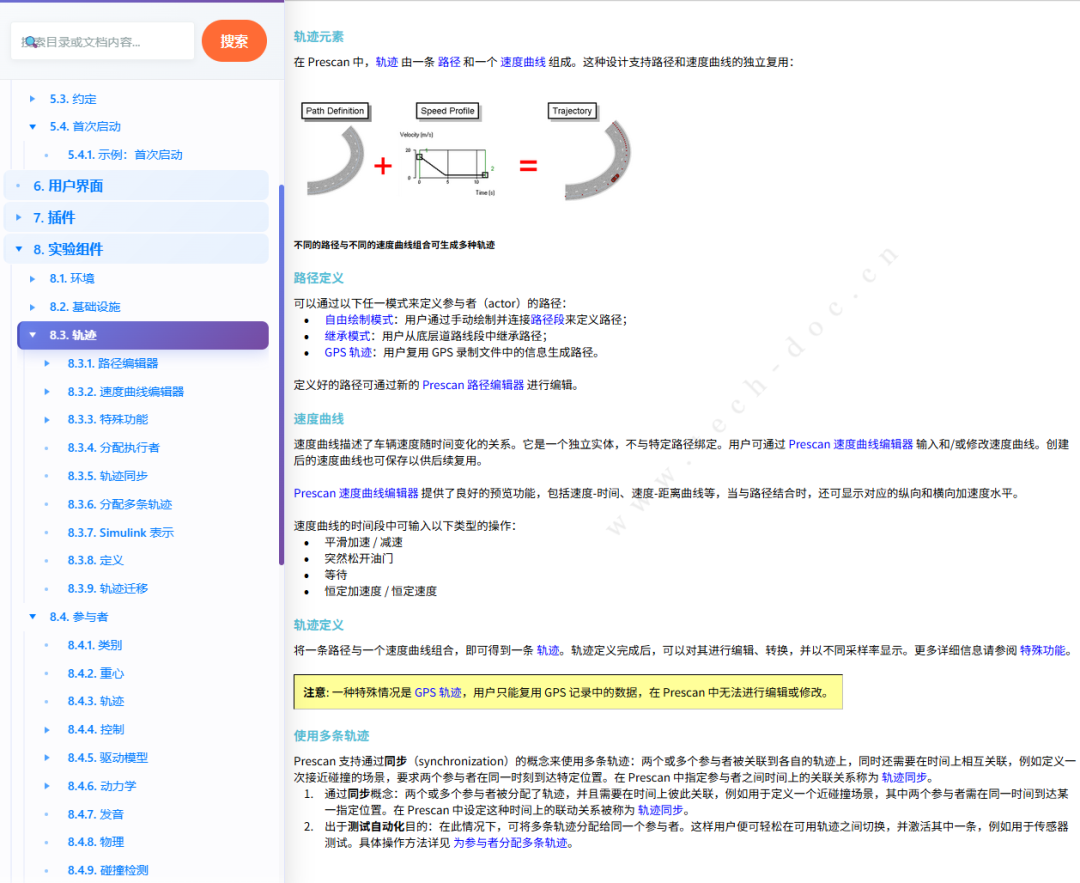Click the 轨迹元素 heading
This screenshot has width=1080, height=883.
tap(318, 37)
